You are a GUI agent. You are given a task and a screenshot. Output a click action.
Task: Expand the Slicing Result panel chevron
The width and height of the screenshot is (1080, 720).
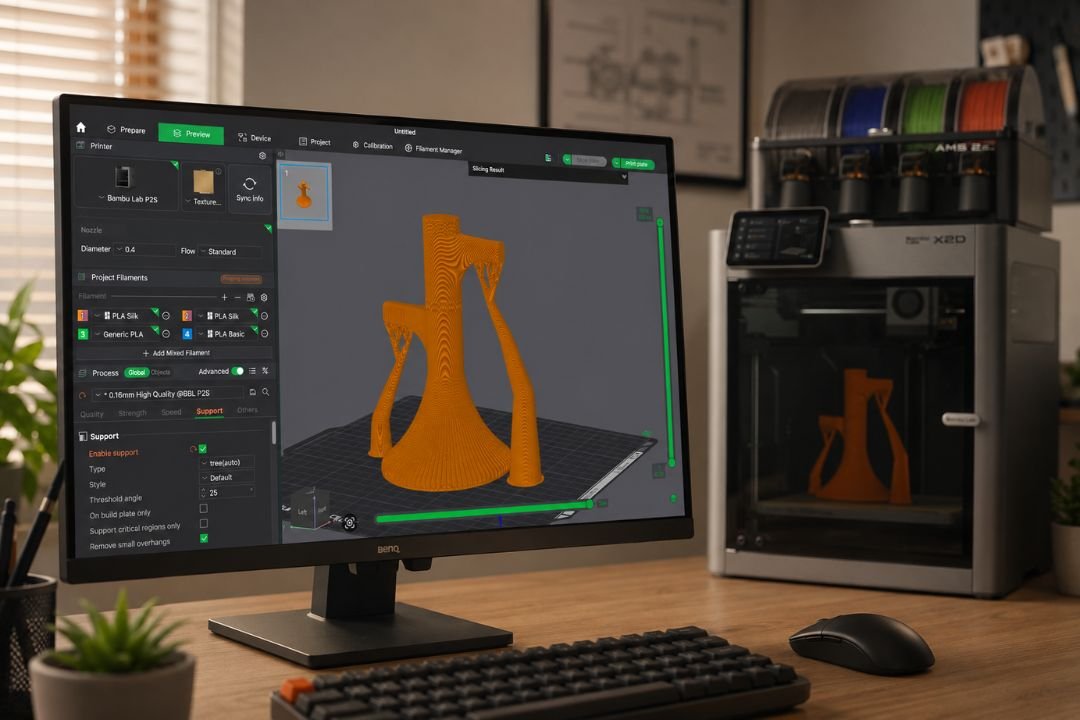point(624,176)
